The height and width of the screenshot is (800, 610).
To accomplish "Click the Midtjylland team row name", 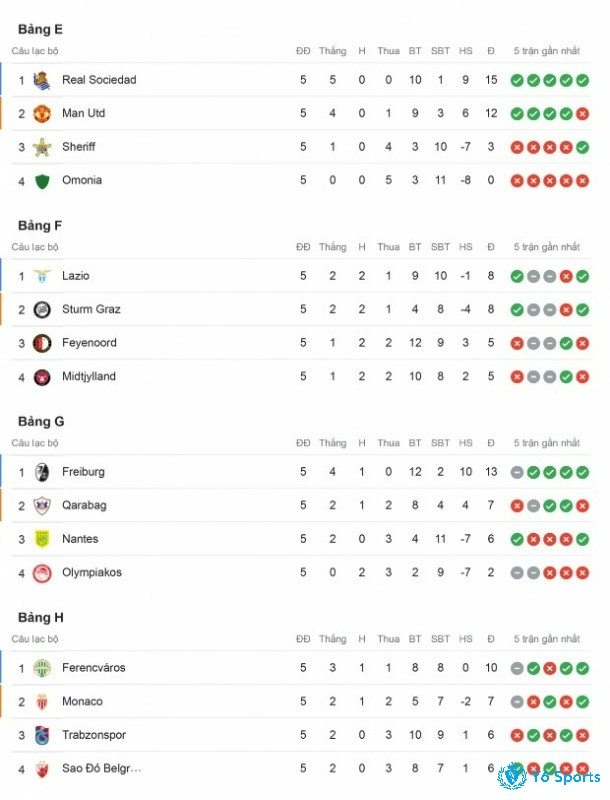I will click(x=89, y=377).
